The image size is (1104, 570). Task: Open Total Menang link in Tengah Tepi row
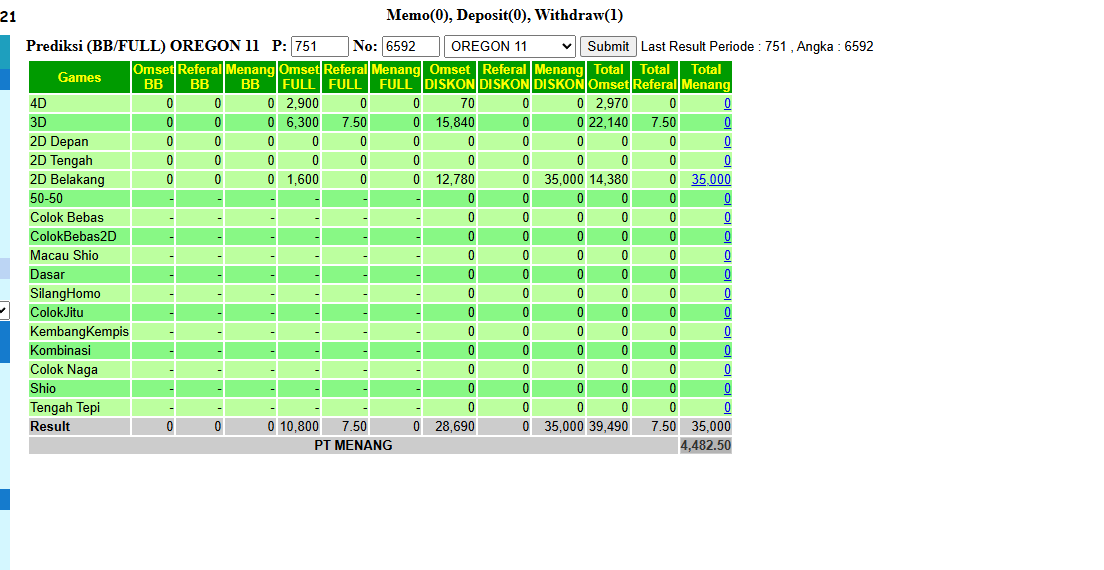coord(727,407)
